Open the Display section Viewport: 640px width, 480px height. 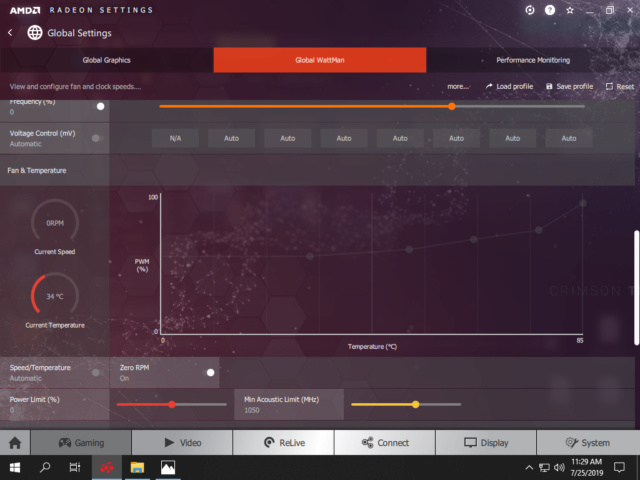point(486,442)
